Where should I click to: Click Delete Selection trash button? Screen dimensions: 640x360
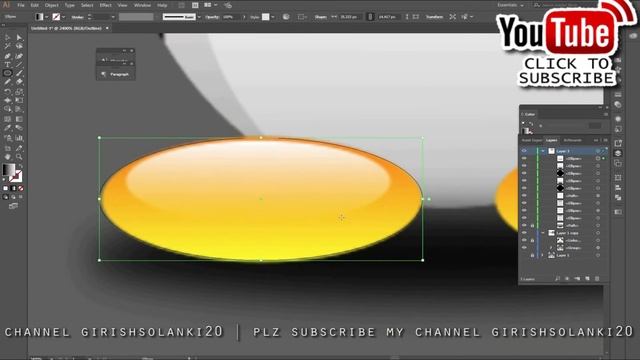coord(597,278)
